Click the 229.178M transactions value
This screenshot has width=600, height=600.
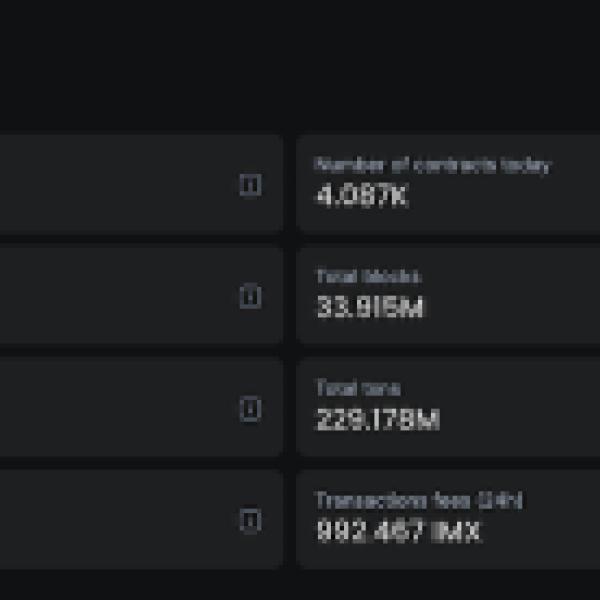[378, 420]
